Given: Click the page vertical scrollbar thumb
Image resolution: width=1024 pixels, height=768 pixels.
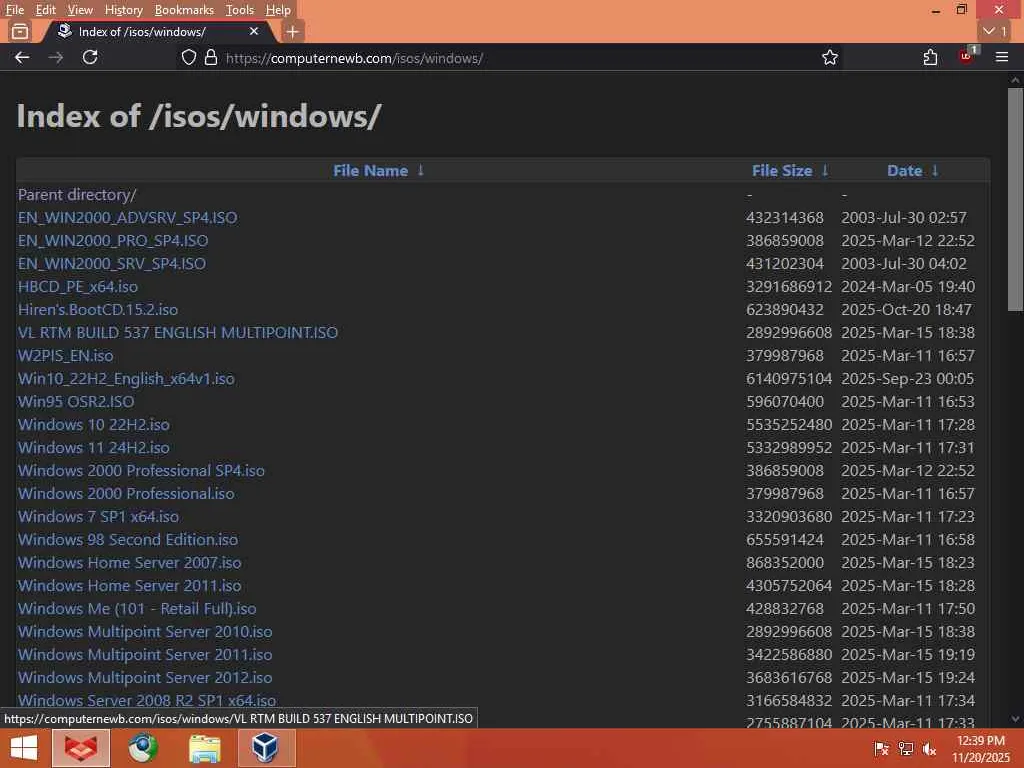Looking at the screenshot, I should point(1015,200).
